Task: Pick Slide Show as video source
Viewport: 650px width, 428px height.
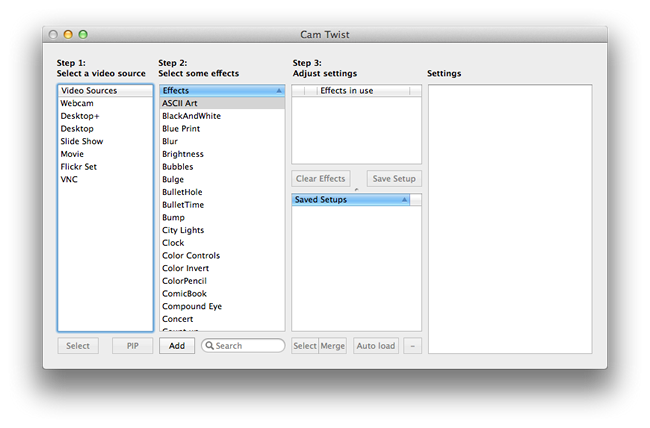Action: click(x=105, y=141)
